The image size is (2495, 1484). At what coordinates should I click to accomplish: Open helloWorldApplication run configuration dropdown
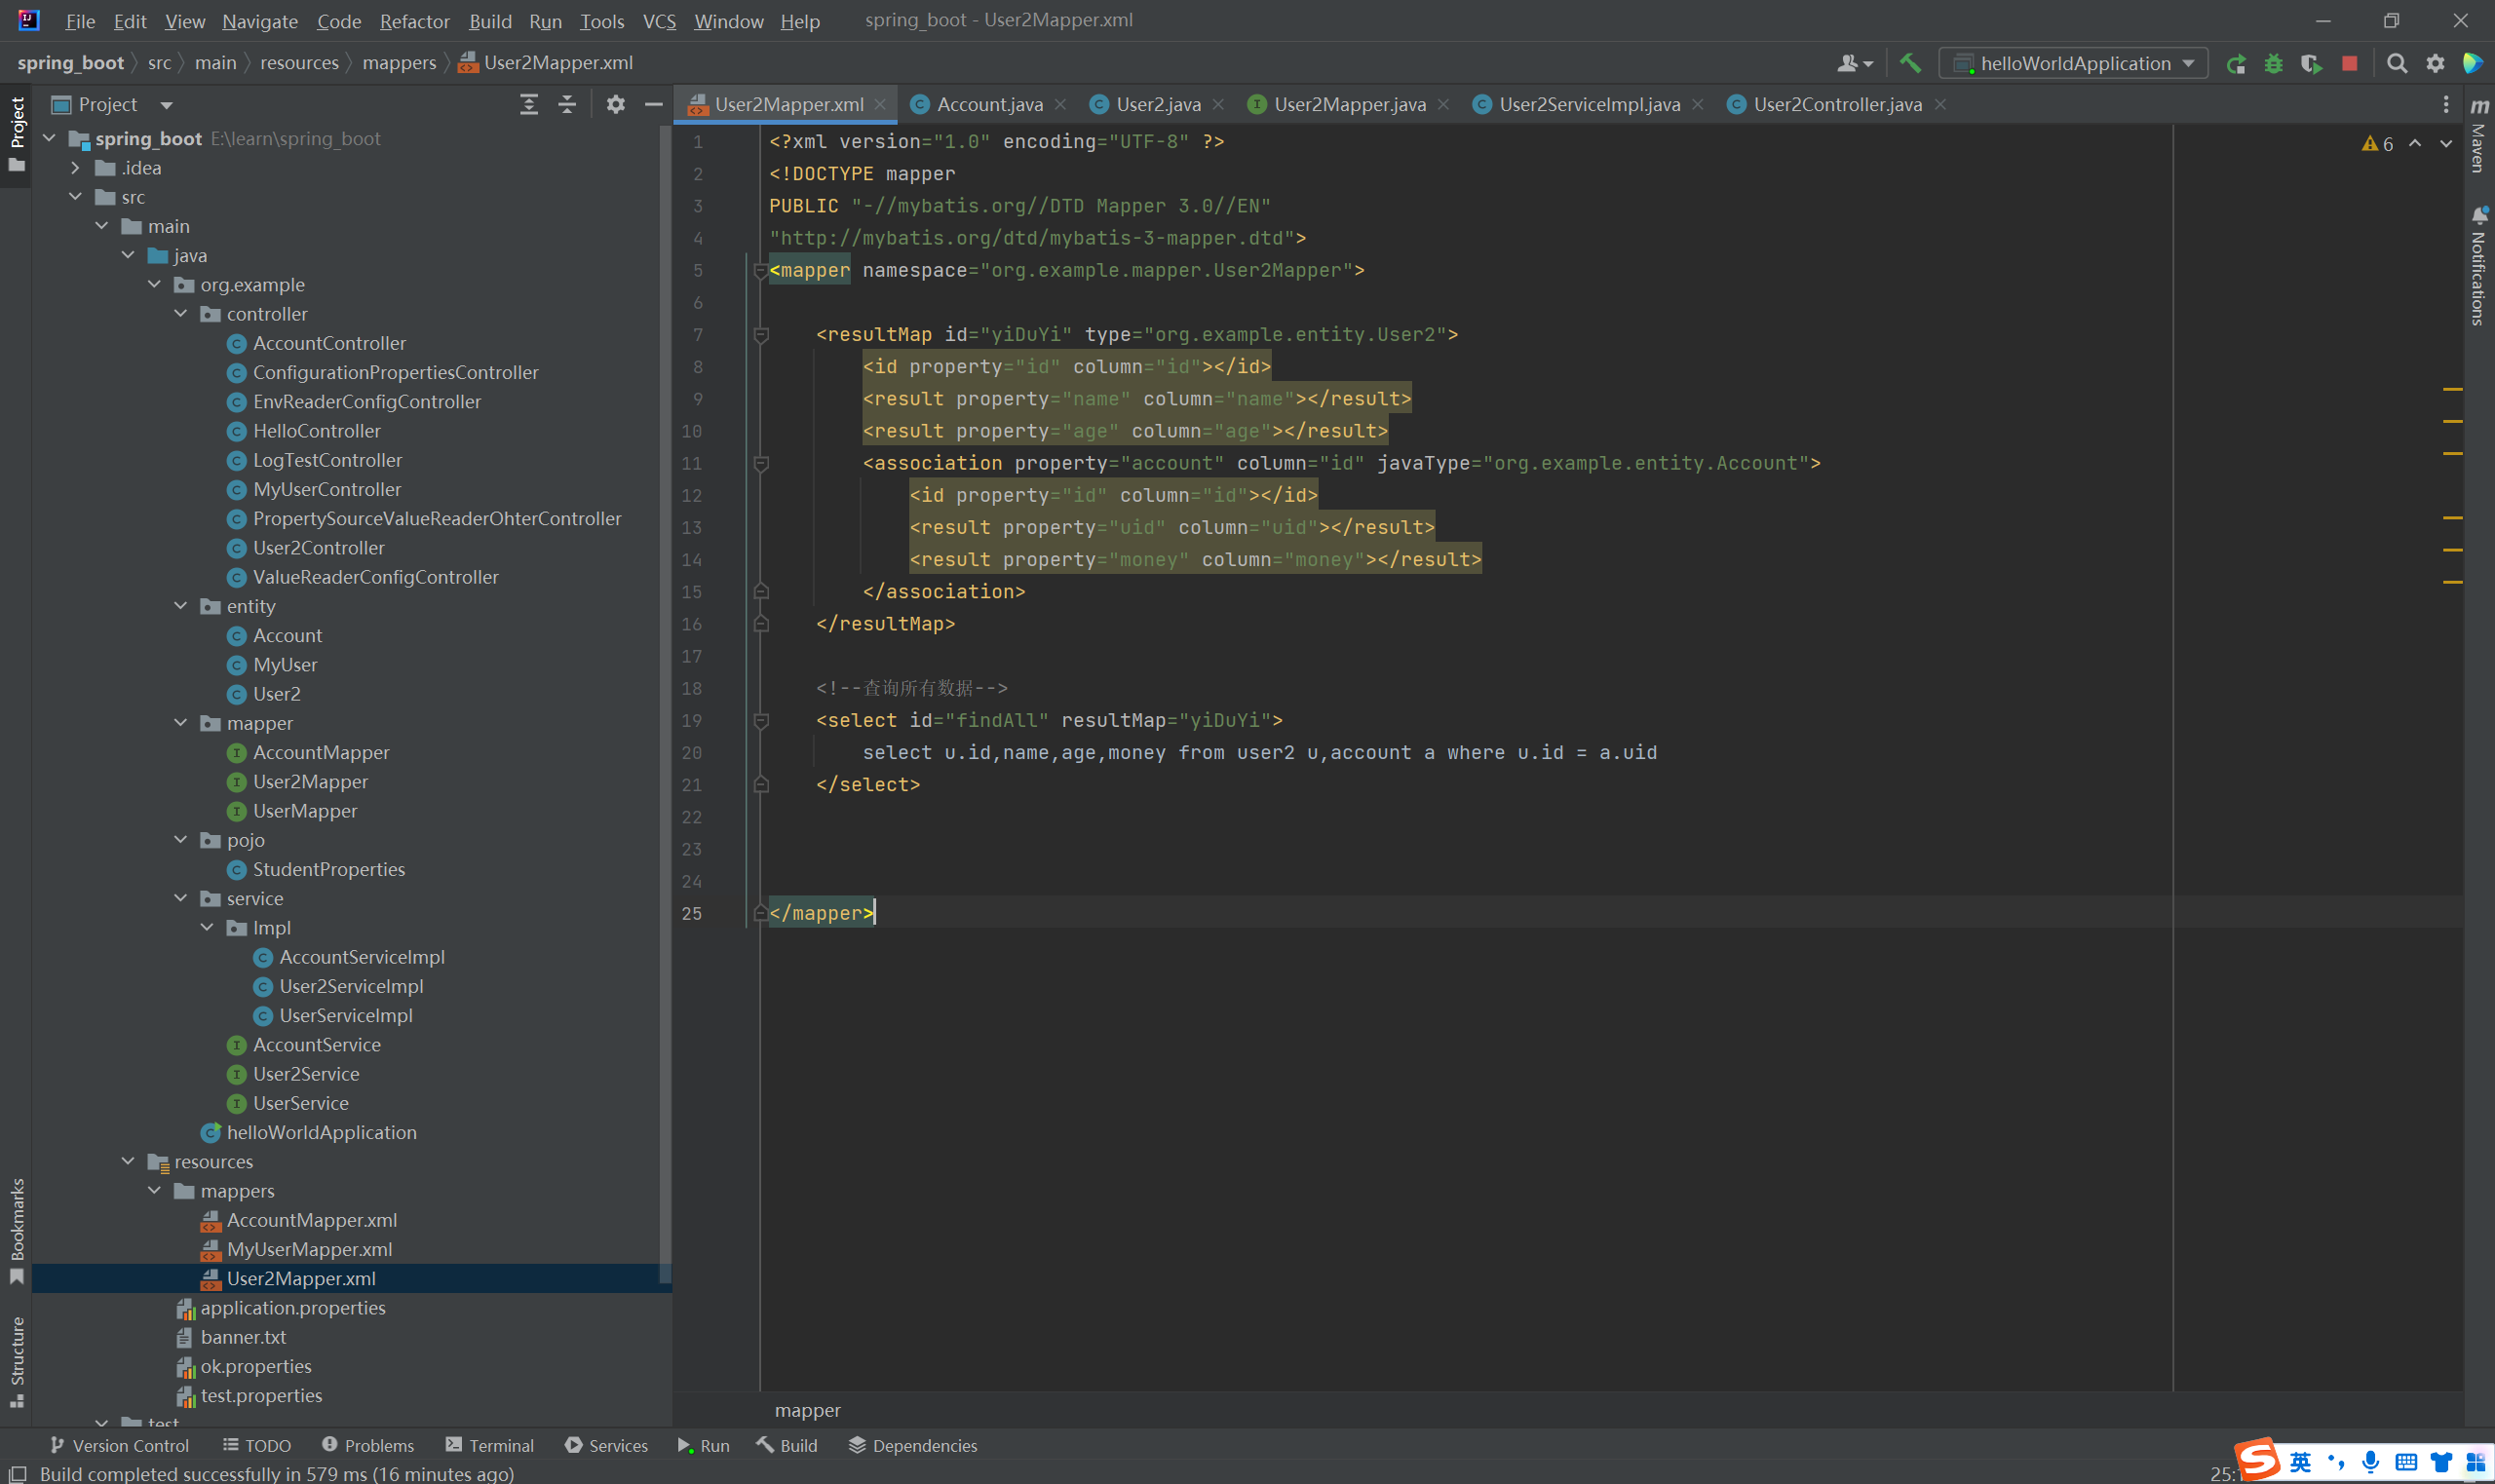tap(2074, 63)
